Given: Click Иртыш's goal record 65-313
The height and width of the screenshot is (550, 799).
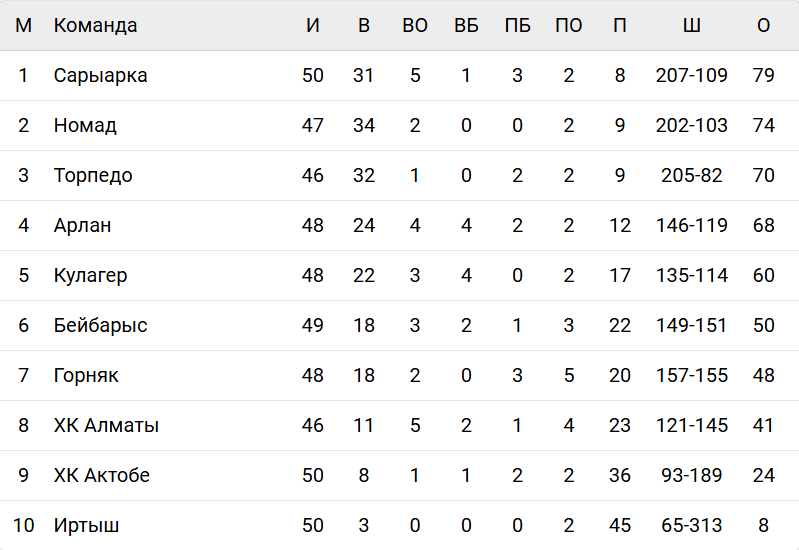Looking at the screenshot, I should [692, 525].
